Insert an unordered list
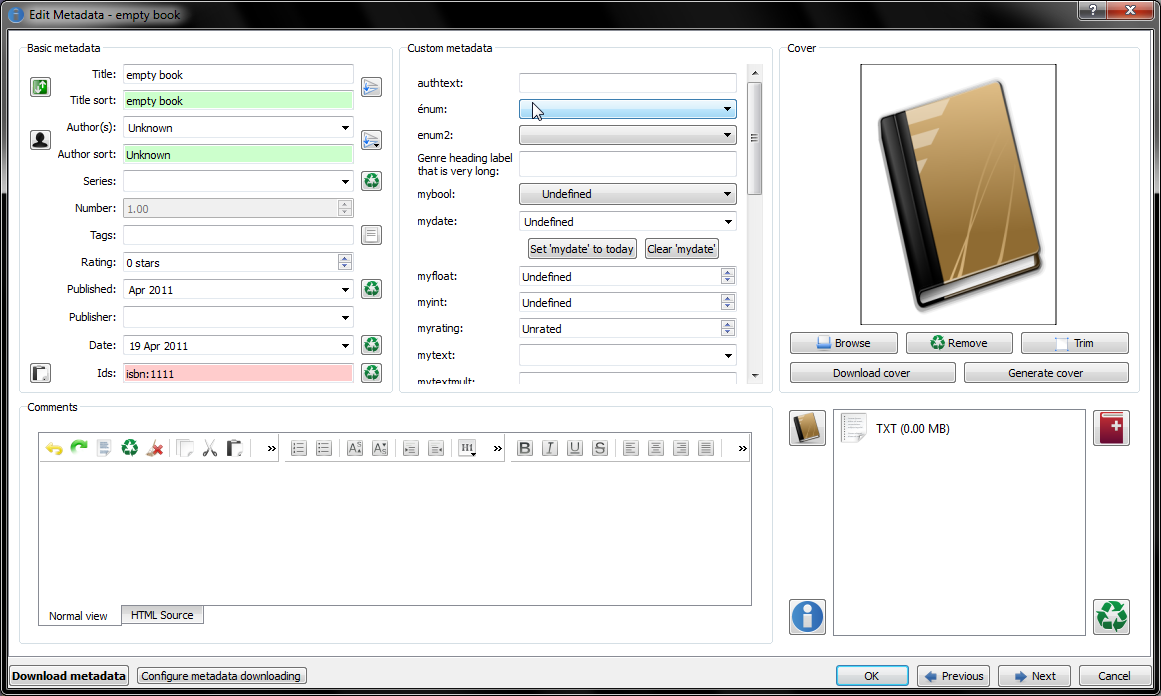The image size is (1161, 696). [324, 448]
